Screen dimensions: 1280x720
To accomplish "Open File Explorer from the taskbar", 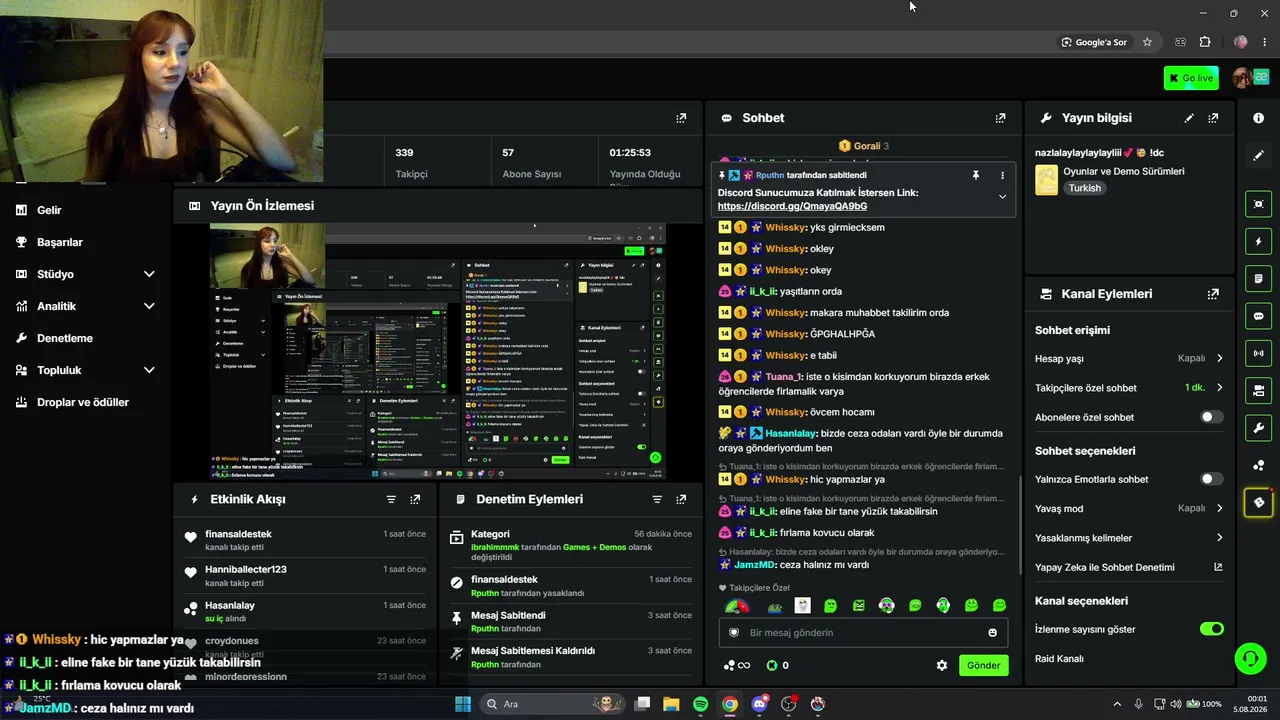I will (x=671, y=704).
